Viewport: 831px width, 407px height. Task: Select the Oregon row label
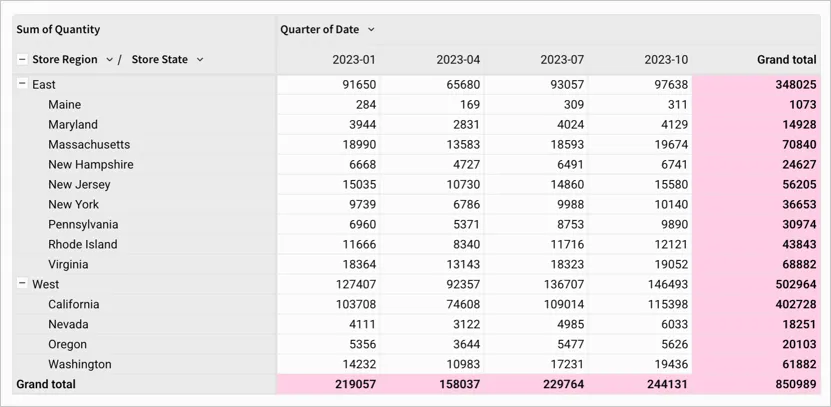click(67, 344)
